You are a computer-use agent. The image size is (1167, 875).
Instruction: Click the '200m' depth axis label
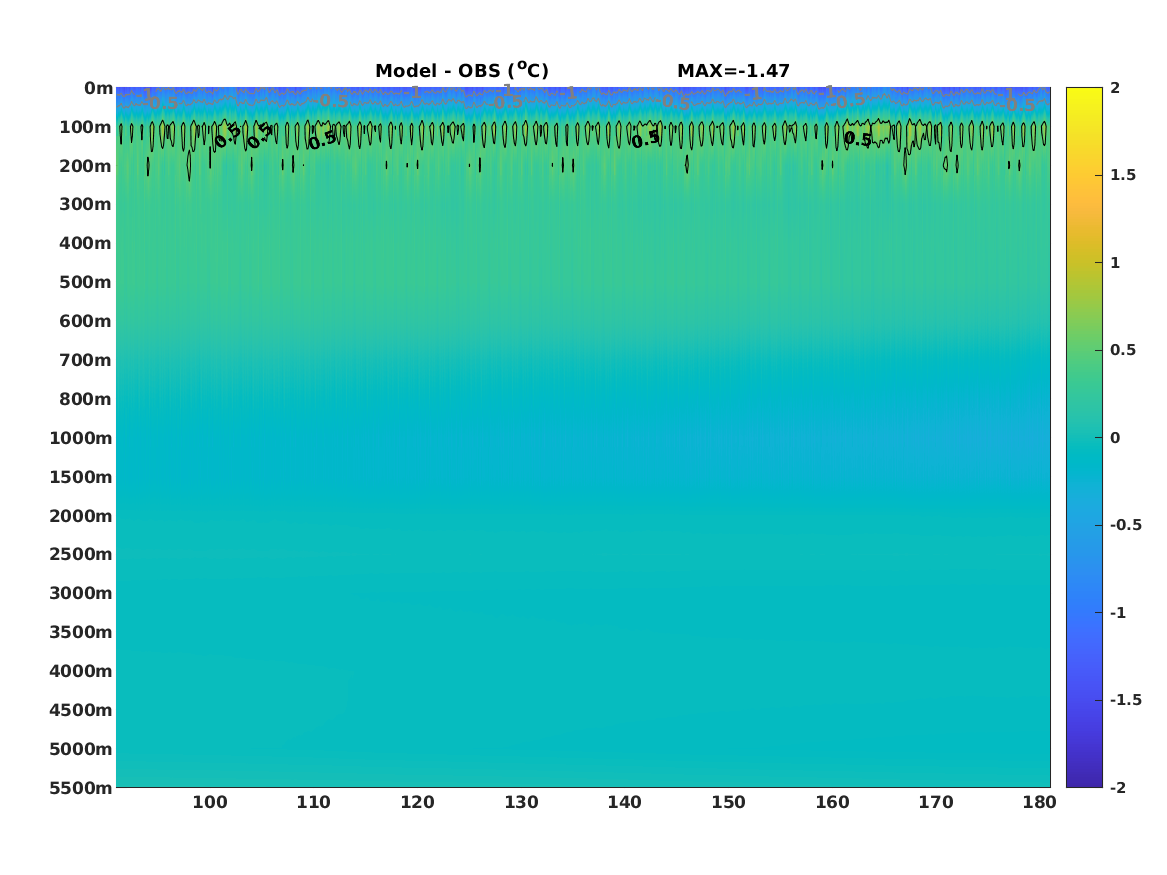86,166
